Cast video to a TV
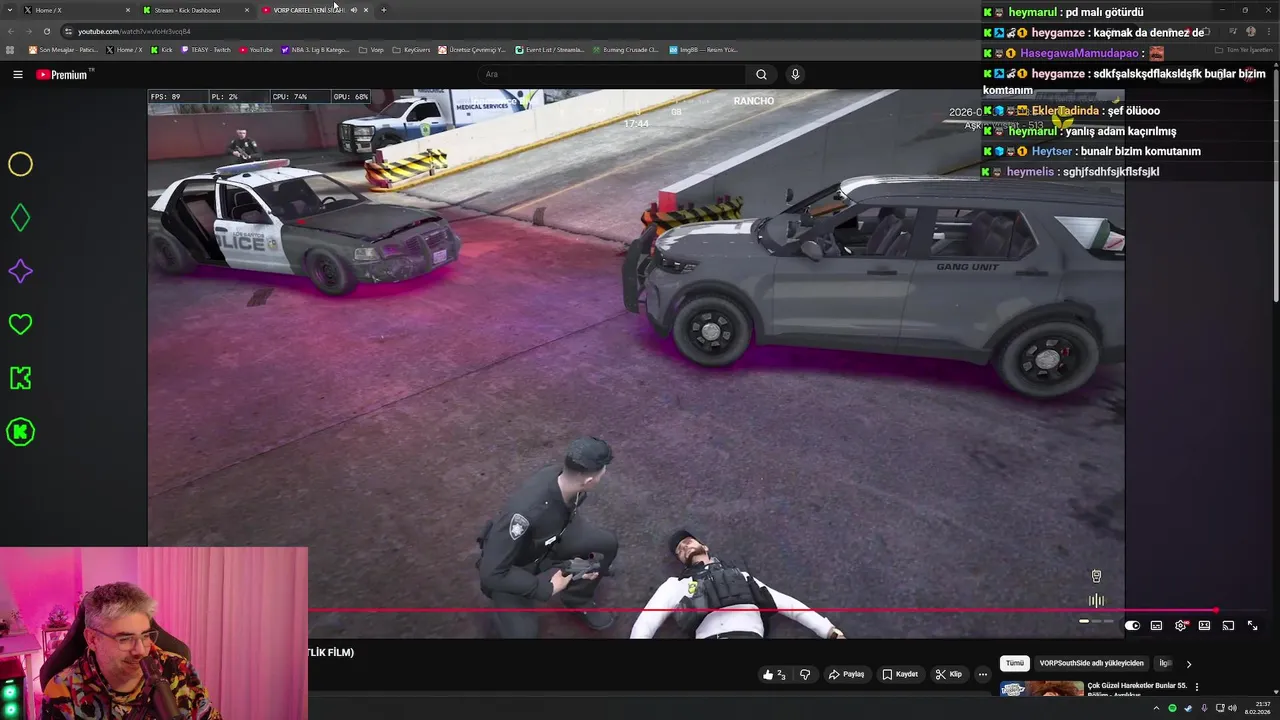Viewport: 1280px width, 720px height. point(1228,626)
